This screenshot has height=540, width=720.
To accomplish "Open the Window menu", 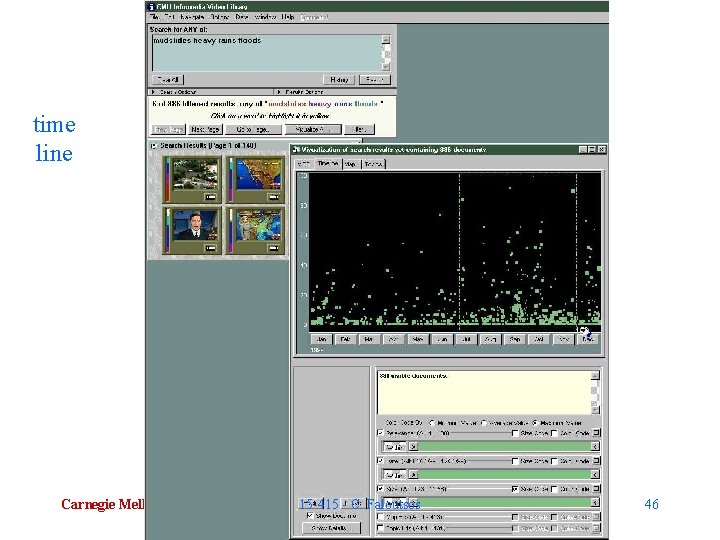I will pyautogui.click(x=265, y=17).
